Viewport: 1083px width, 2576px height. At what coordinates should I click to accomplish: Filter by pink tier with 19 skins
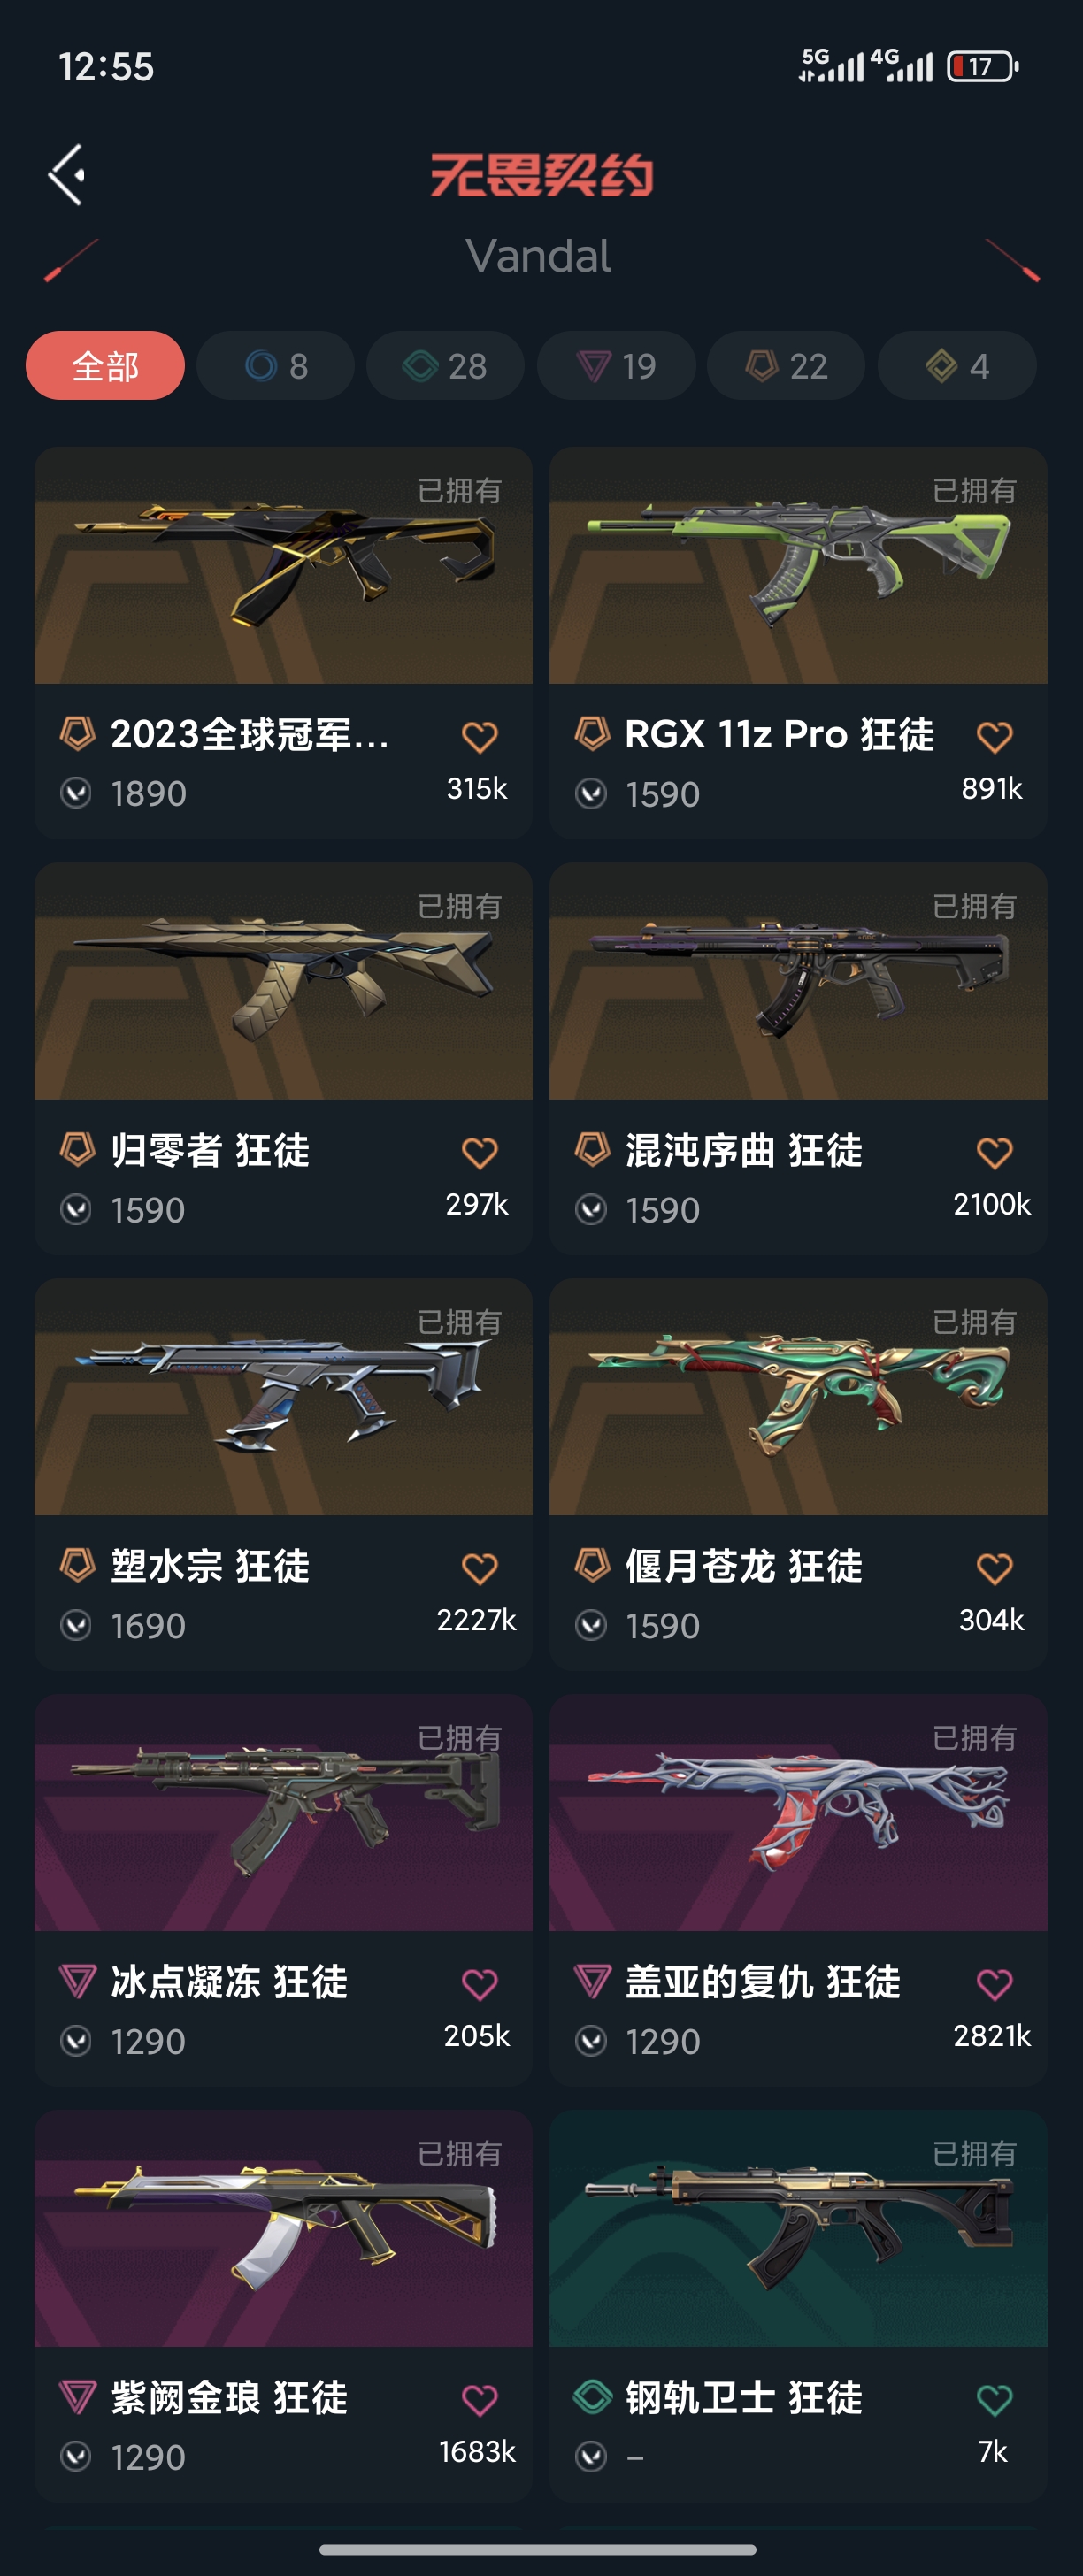coord(616,366)
